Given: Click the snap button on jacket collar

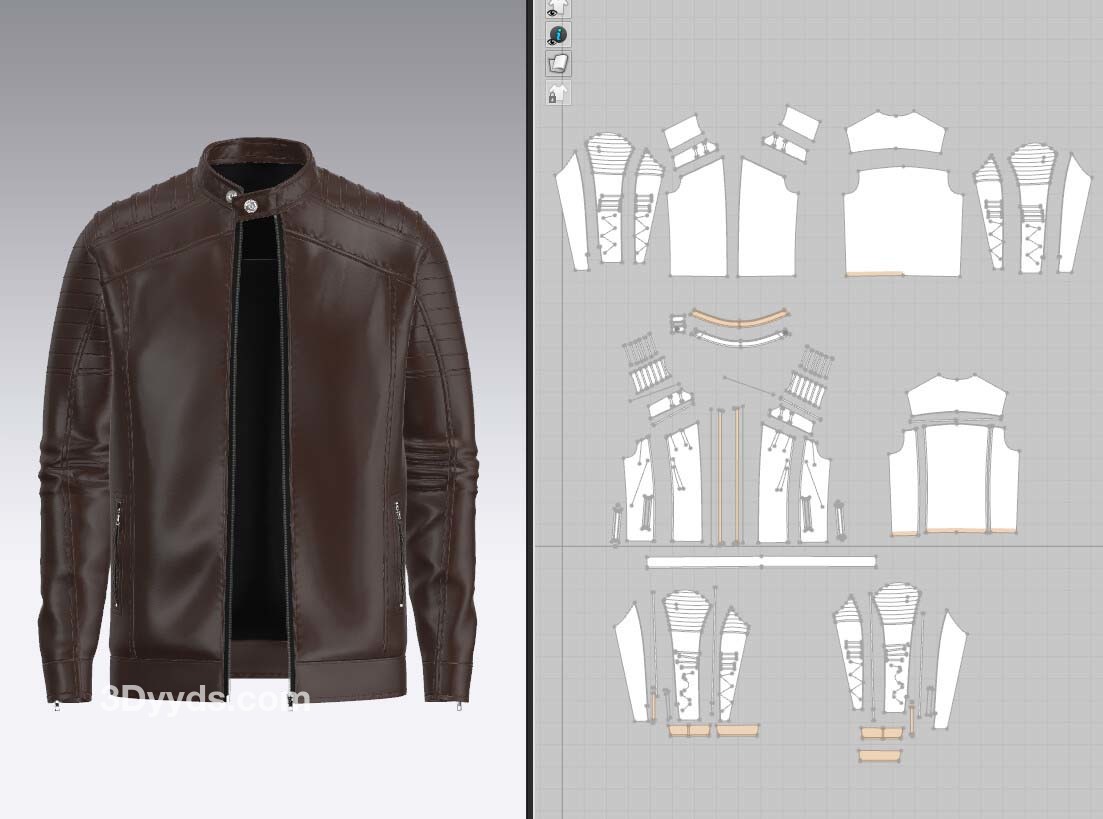Looking at the screenshot, I should tap(249, 205).
